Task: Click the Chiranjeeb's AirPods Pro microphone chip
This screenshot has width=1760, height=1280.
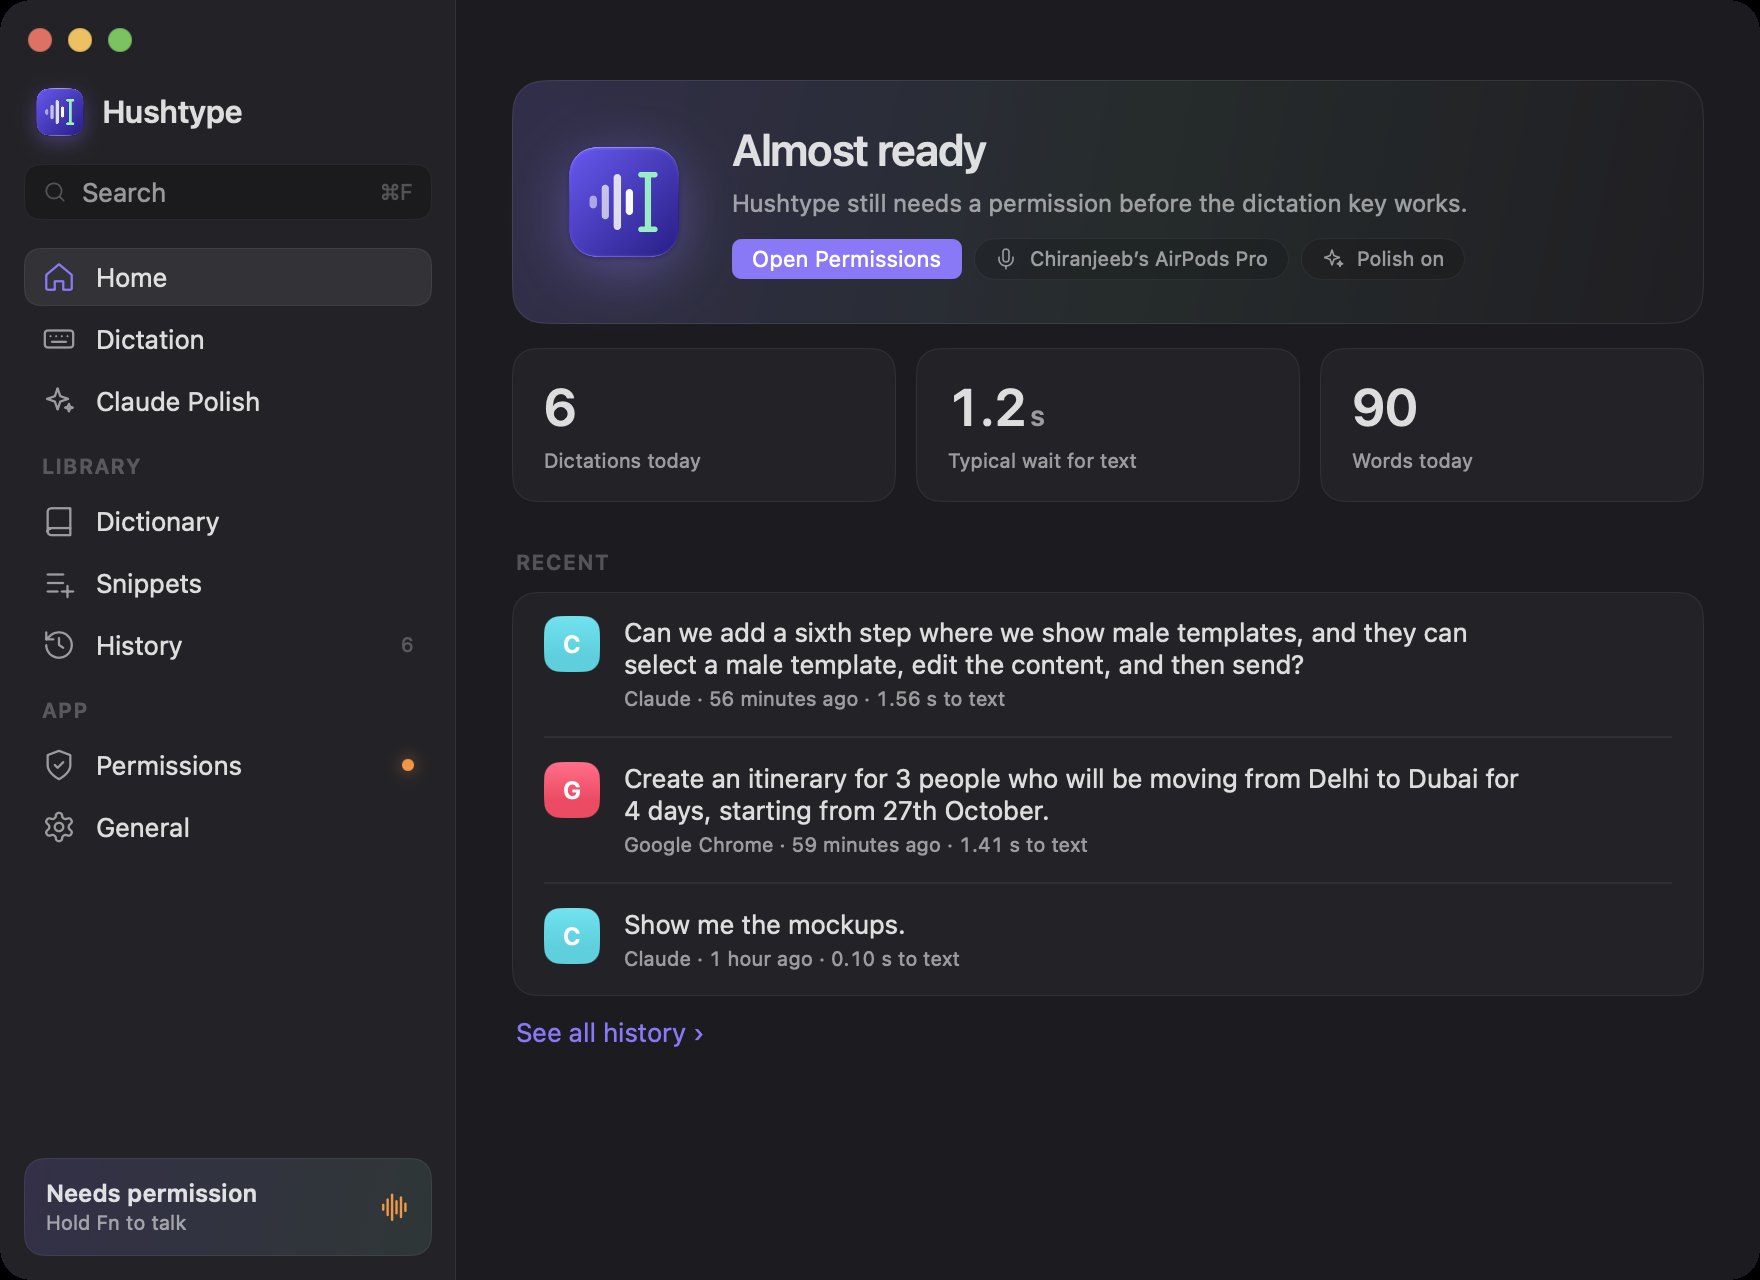Action: coord(1131,259)
